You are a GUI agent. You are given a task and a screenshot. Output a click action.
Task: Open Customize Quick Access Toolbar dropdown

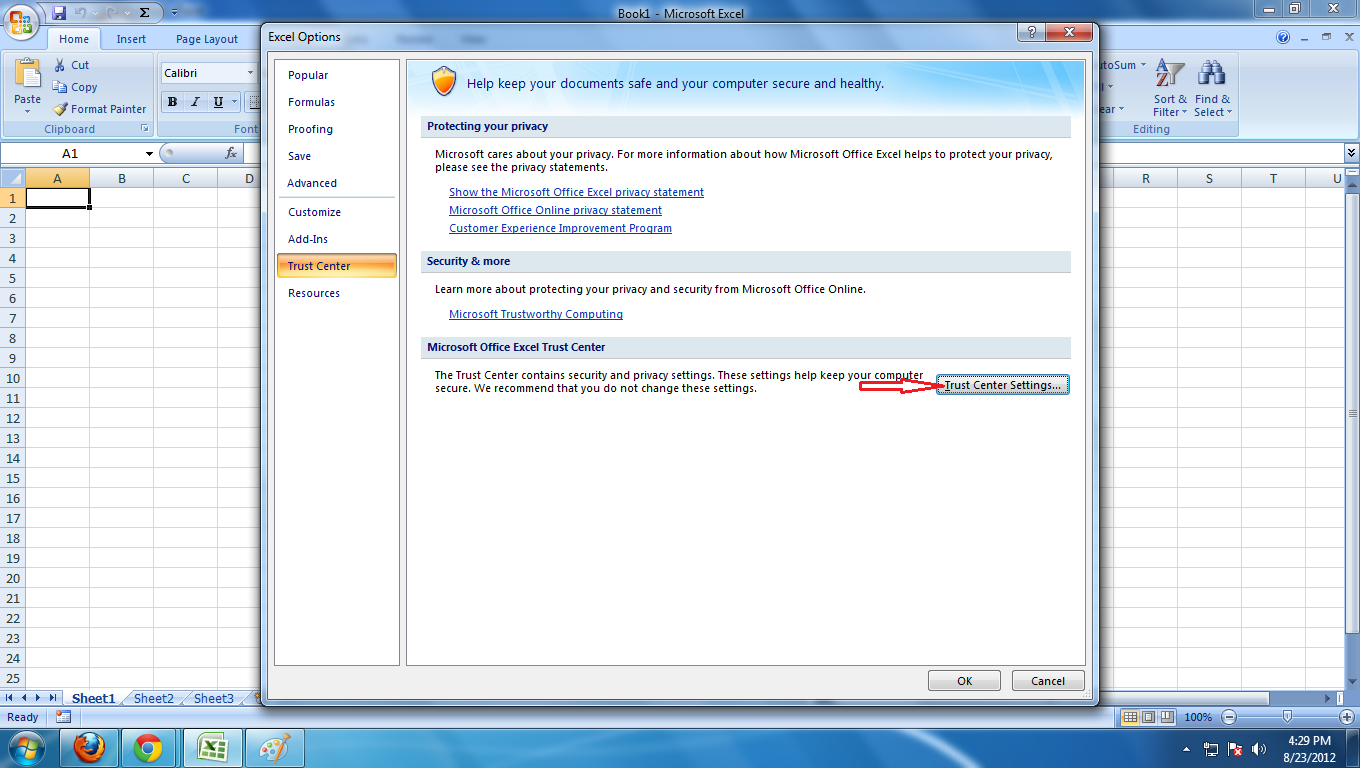click(174, 13)
